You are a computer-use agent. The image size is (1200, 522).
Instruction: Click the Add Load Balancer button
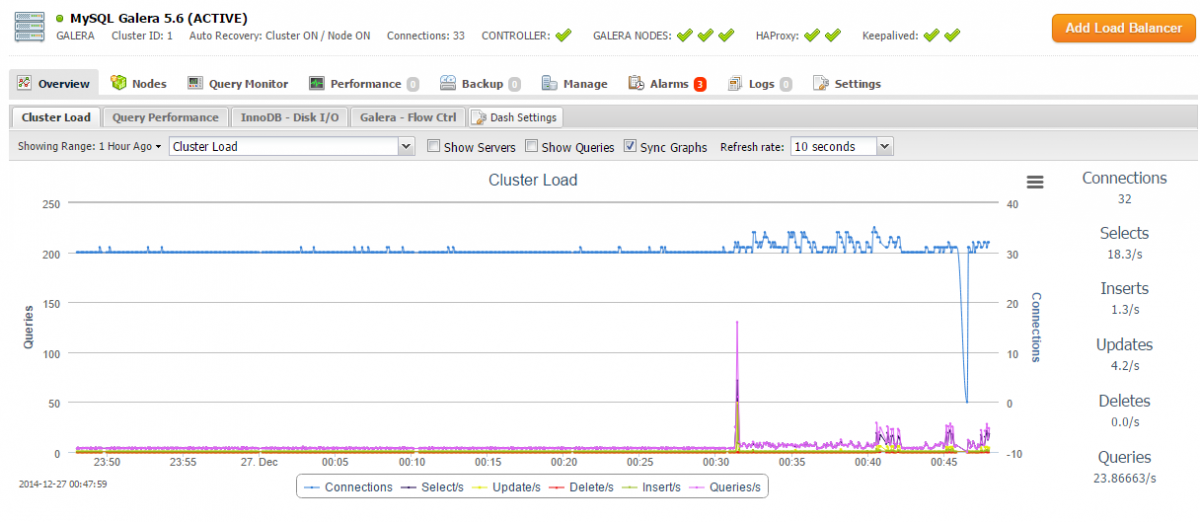[1123, 28]
